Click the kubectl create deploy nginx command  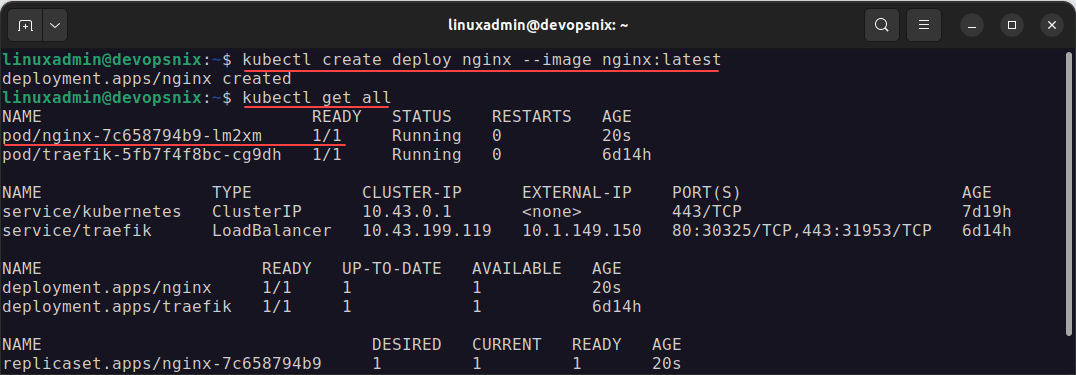482,60
